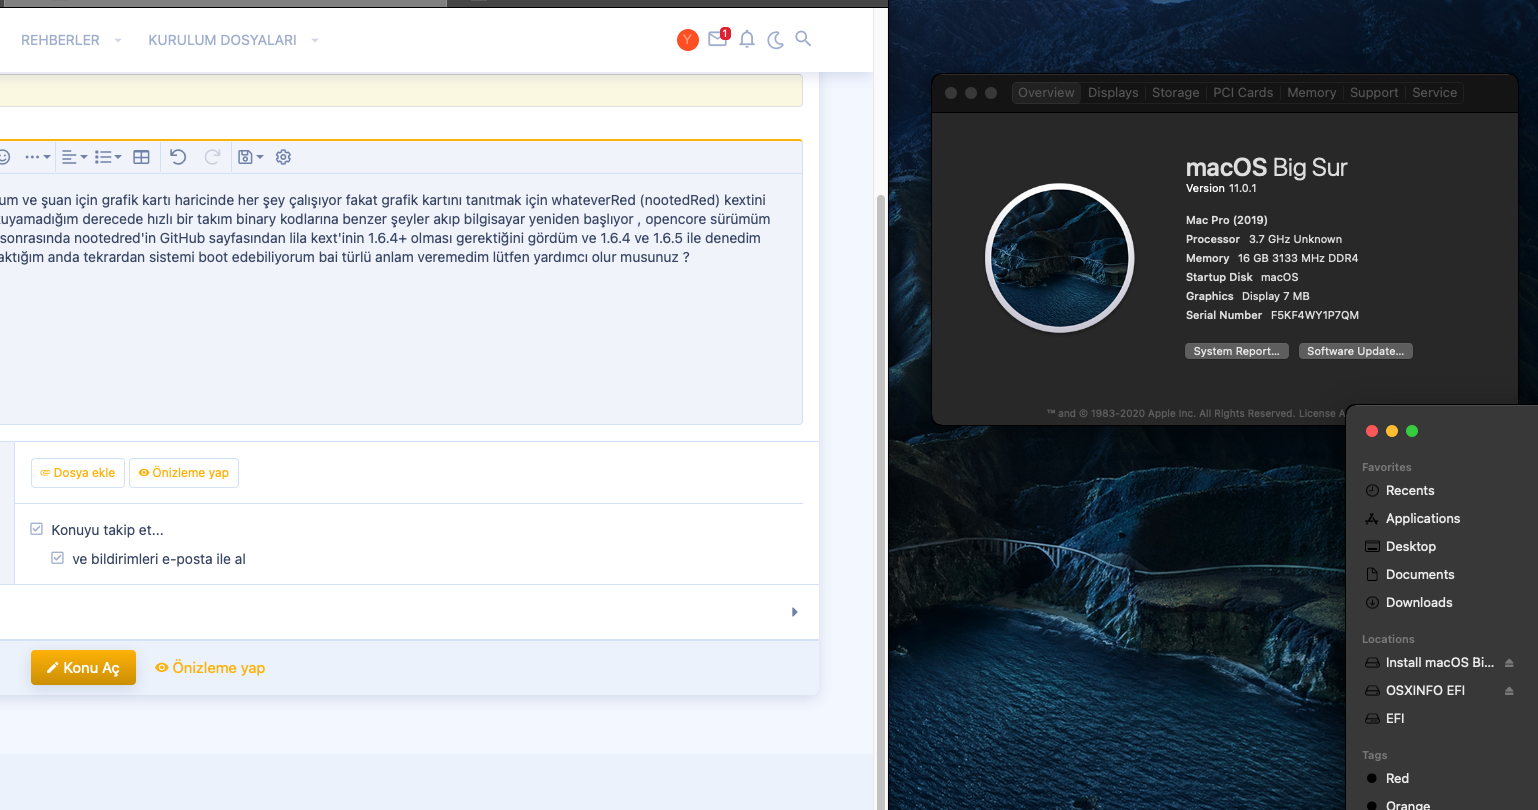Expand the REHBERLER dropdown menu
The height and width of the screenshot is (810, 1538).
point(71,40)
